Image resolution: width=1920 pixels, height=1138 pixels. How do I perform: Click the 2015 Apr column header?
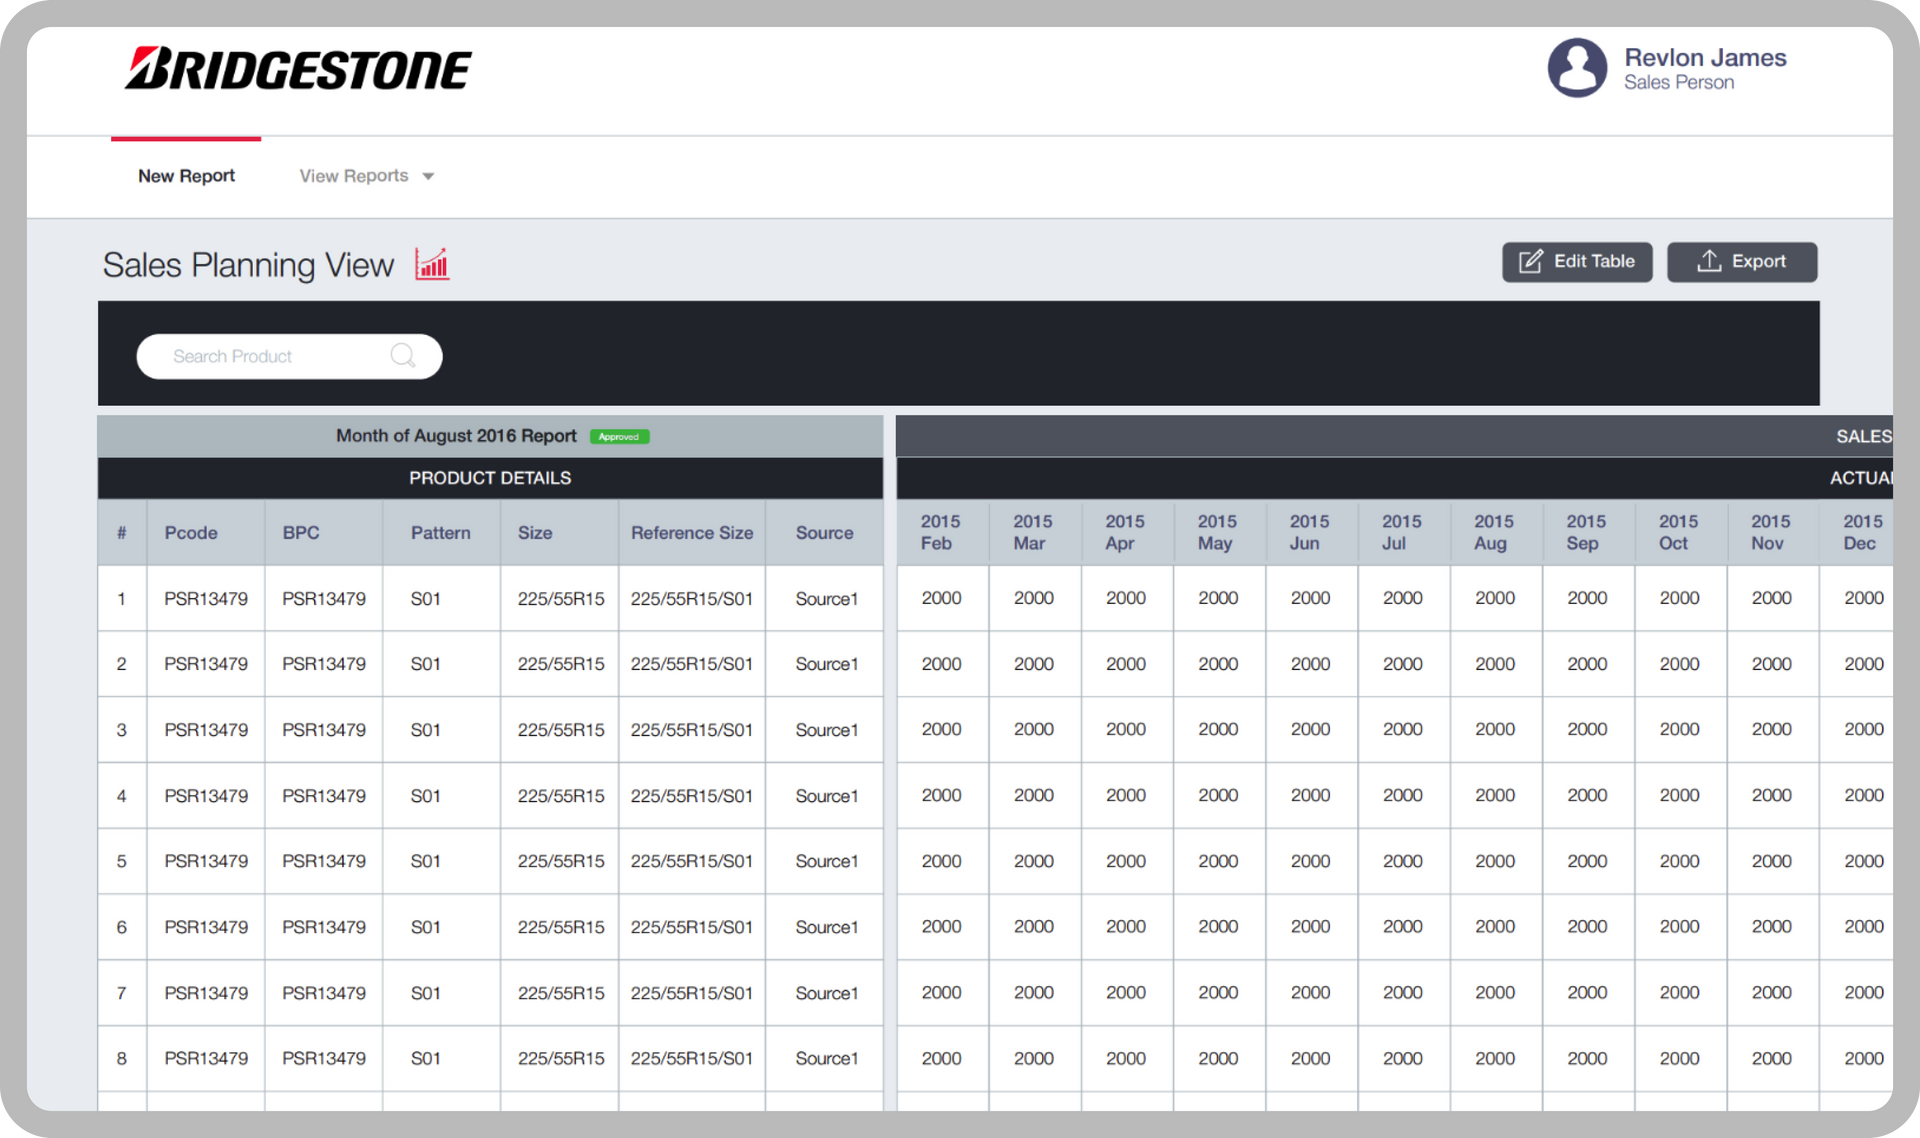click(x=1127, y=533)
